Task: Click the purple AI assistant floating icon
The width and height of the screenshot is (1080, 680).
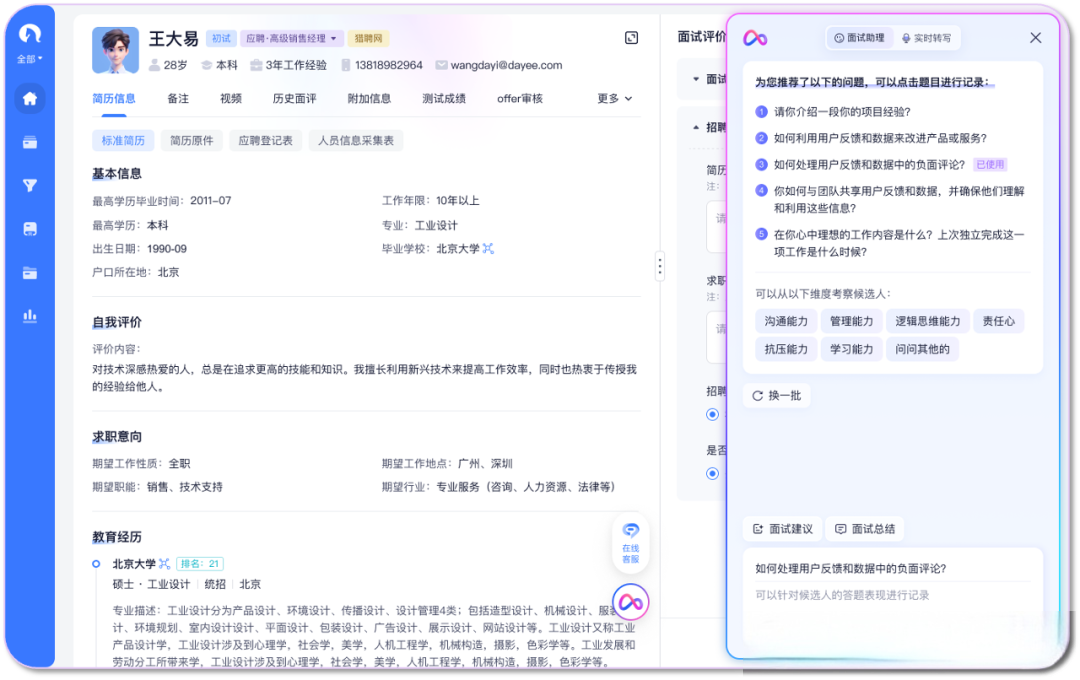Action: tap(629, 601)
